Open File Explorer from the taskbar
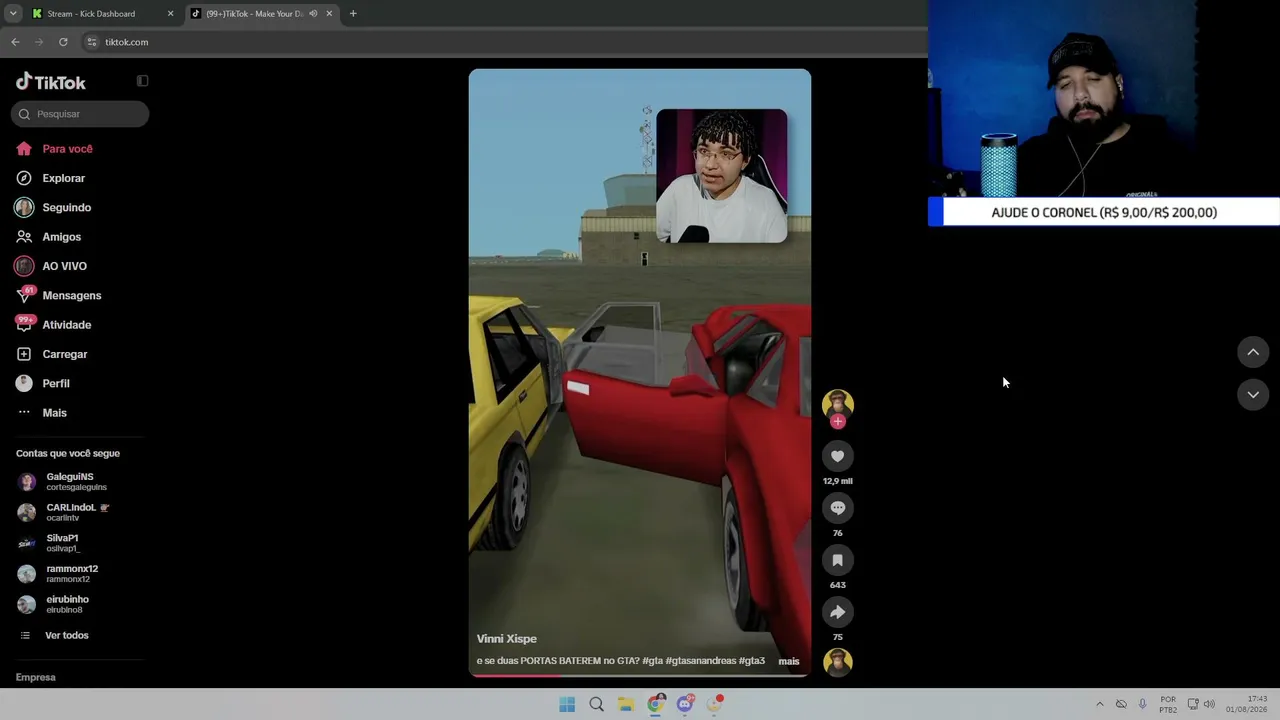The height and width of the screenshot is (720, 1280). point(626,704)
